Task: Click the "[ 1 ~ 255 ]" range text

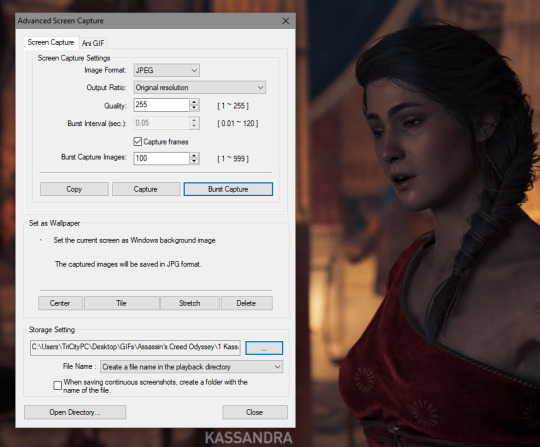Action: click(233, 106)
